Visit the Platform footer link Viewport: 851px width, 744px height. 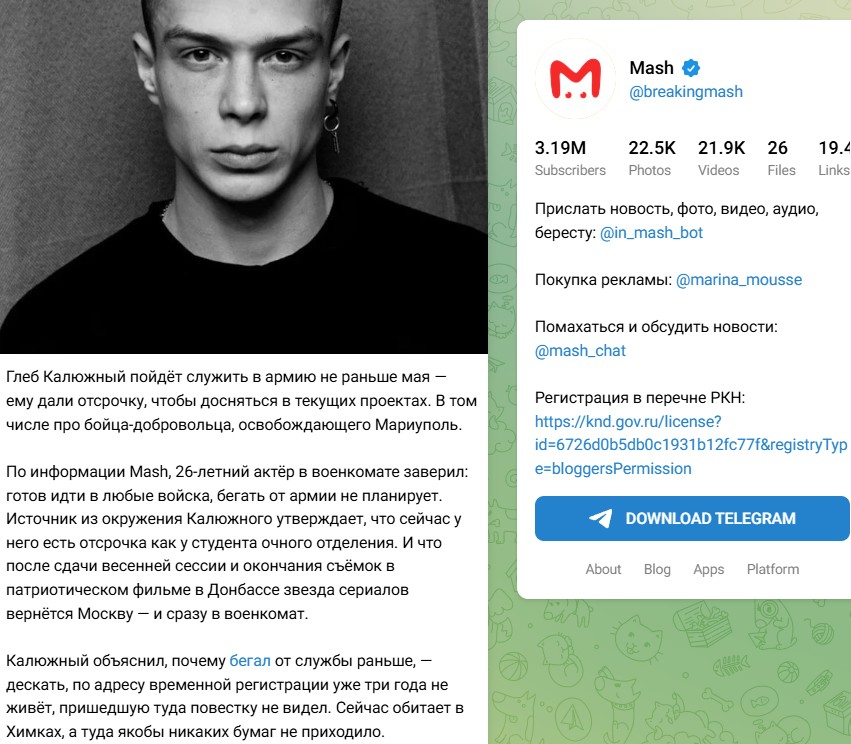pos(772,569)
